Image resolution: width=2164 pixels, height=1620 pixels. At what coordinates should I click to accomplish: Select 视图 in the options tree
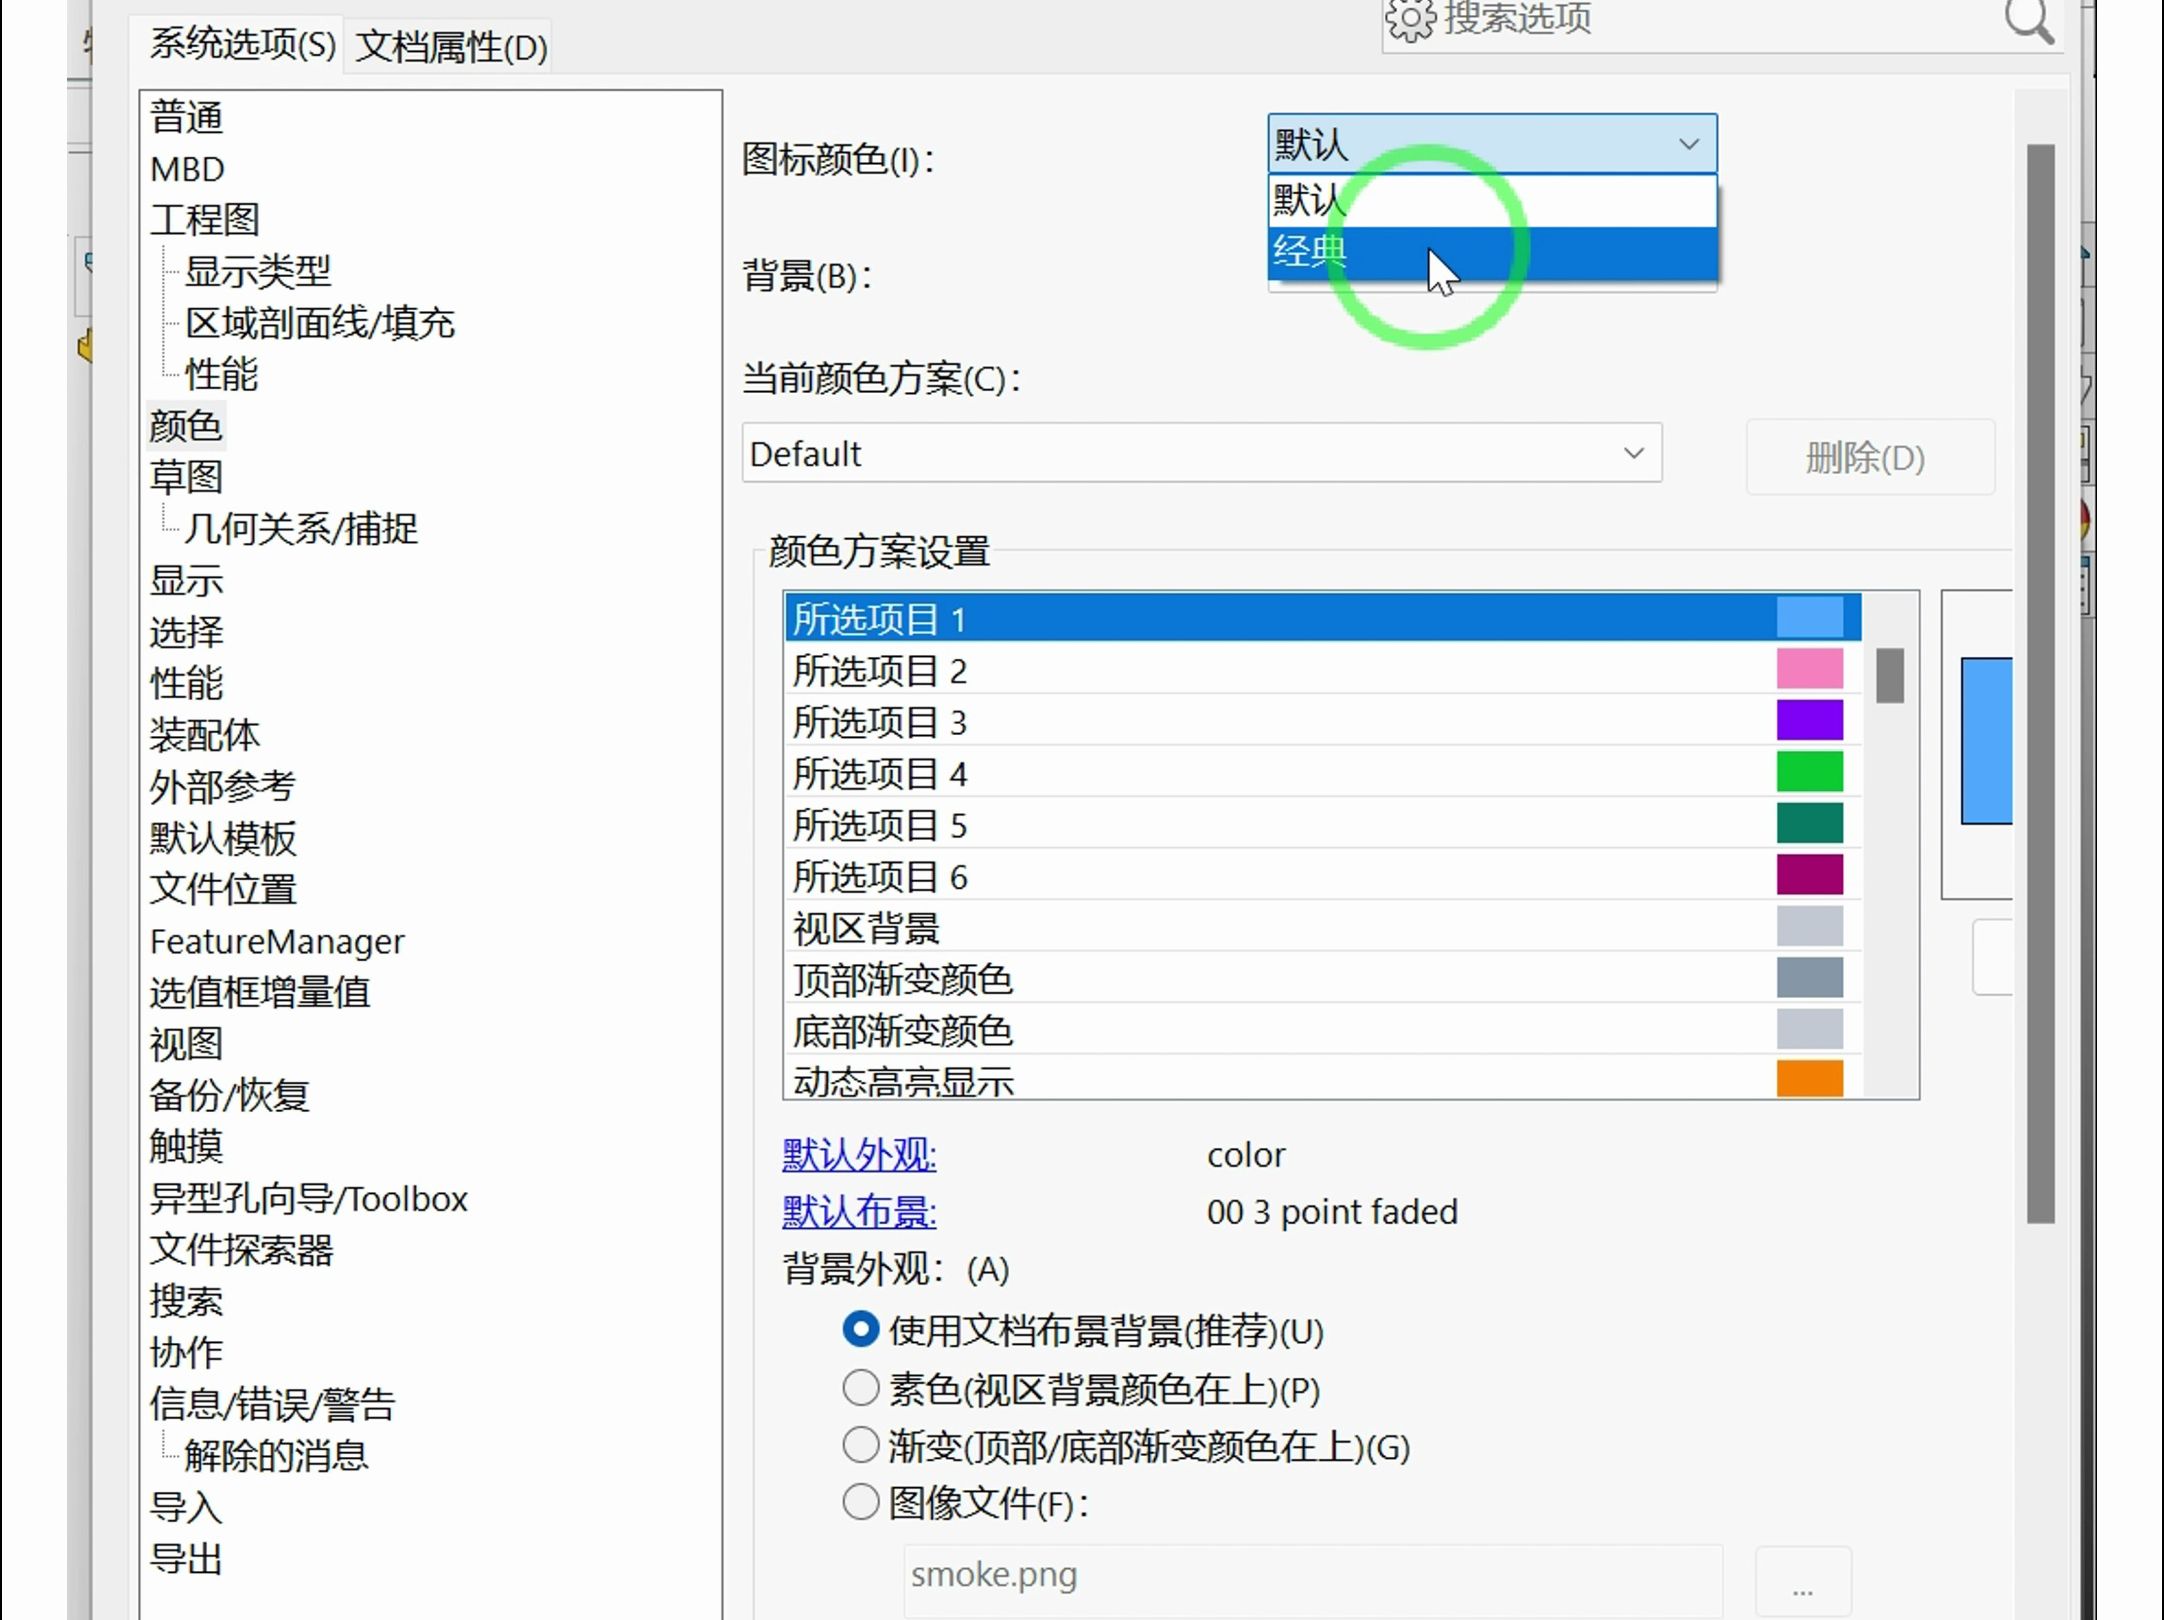(186, 1044)
